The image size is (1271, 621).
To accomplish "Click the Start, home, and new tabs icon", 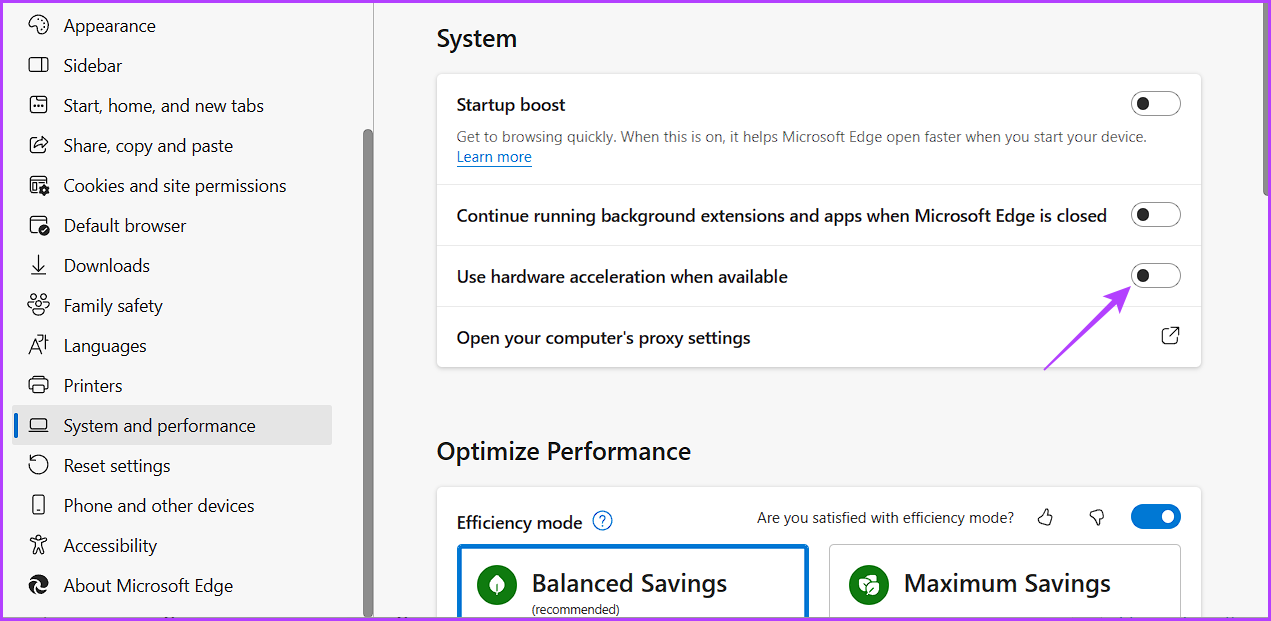I will pyautogui.click(x=39, y=105).
